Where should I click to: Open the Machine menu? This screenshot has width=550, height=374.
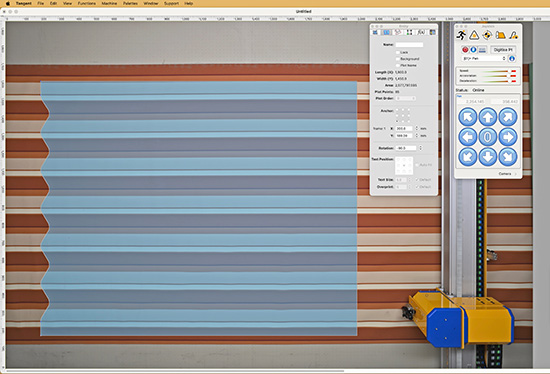pos(109,3)
